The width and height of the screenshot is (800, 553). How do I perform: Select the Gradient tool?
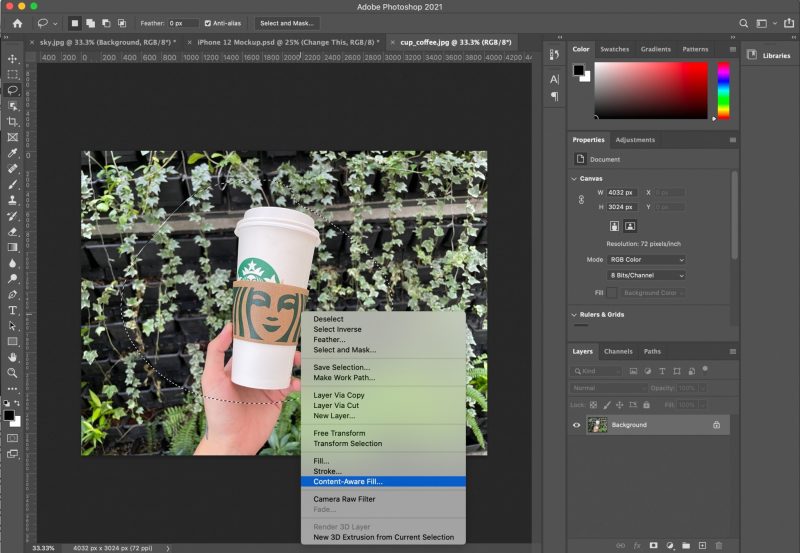tap(12, 247)
